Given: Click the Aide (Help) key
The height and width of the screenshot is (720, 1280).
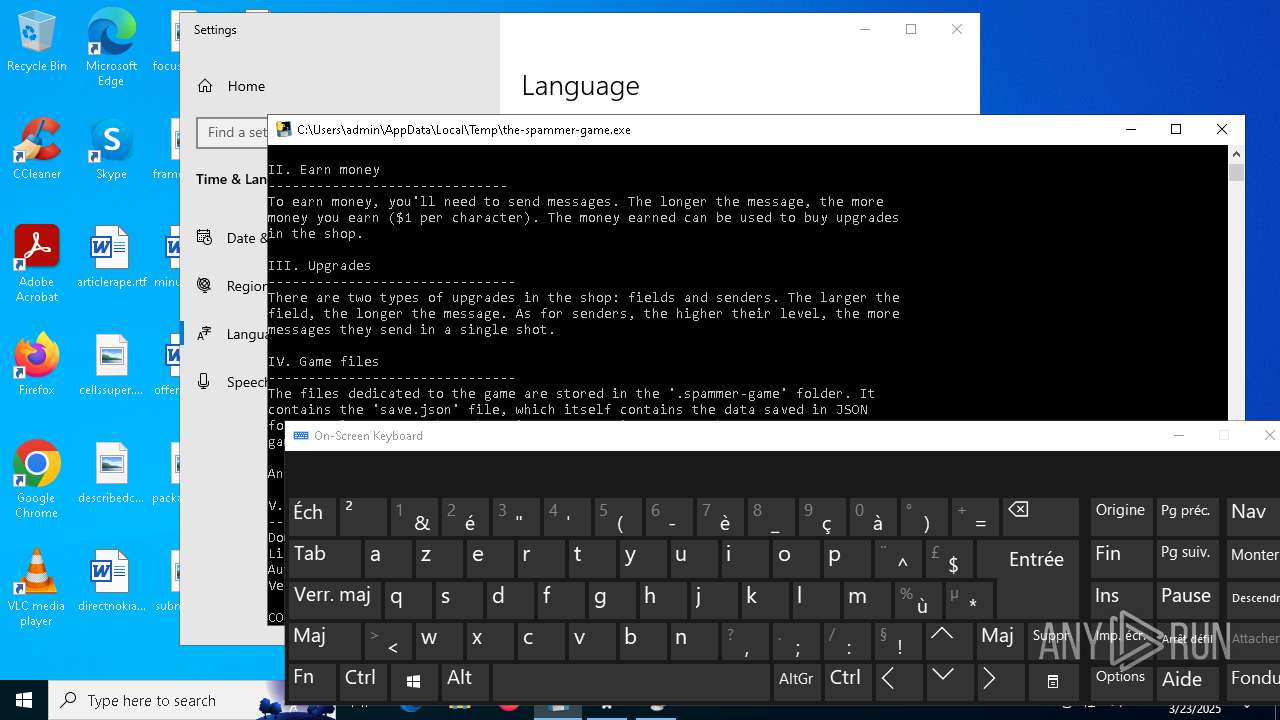Looking at the screenshot, I should (x=1188, y=681).
